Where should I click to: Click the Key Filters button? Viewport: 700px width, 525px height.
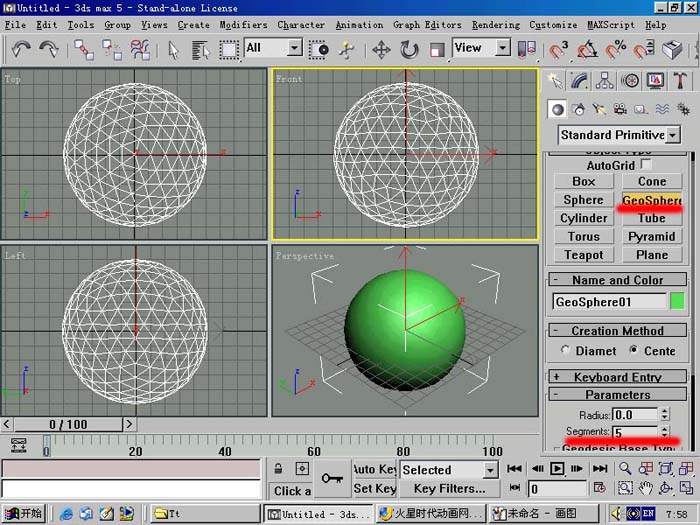pyautogui.click(x=449, y=488)
